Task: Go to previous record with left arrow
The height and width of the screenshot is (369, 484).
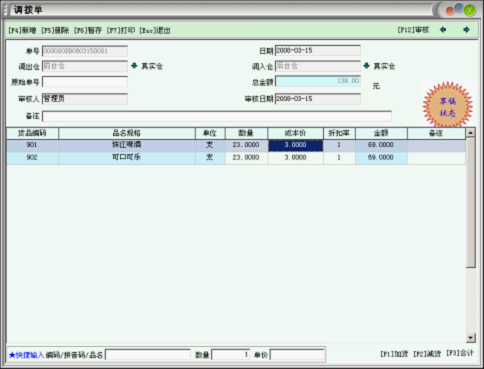Action: [x=443, y=30]
